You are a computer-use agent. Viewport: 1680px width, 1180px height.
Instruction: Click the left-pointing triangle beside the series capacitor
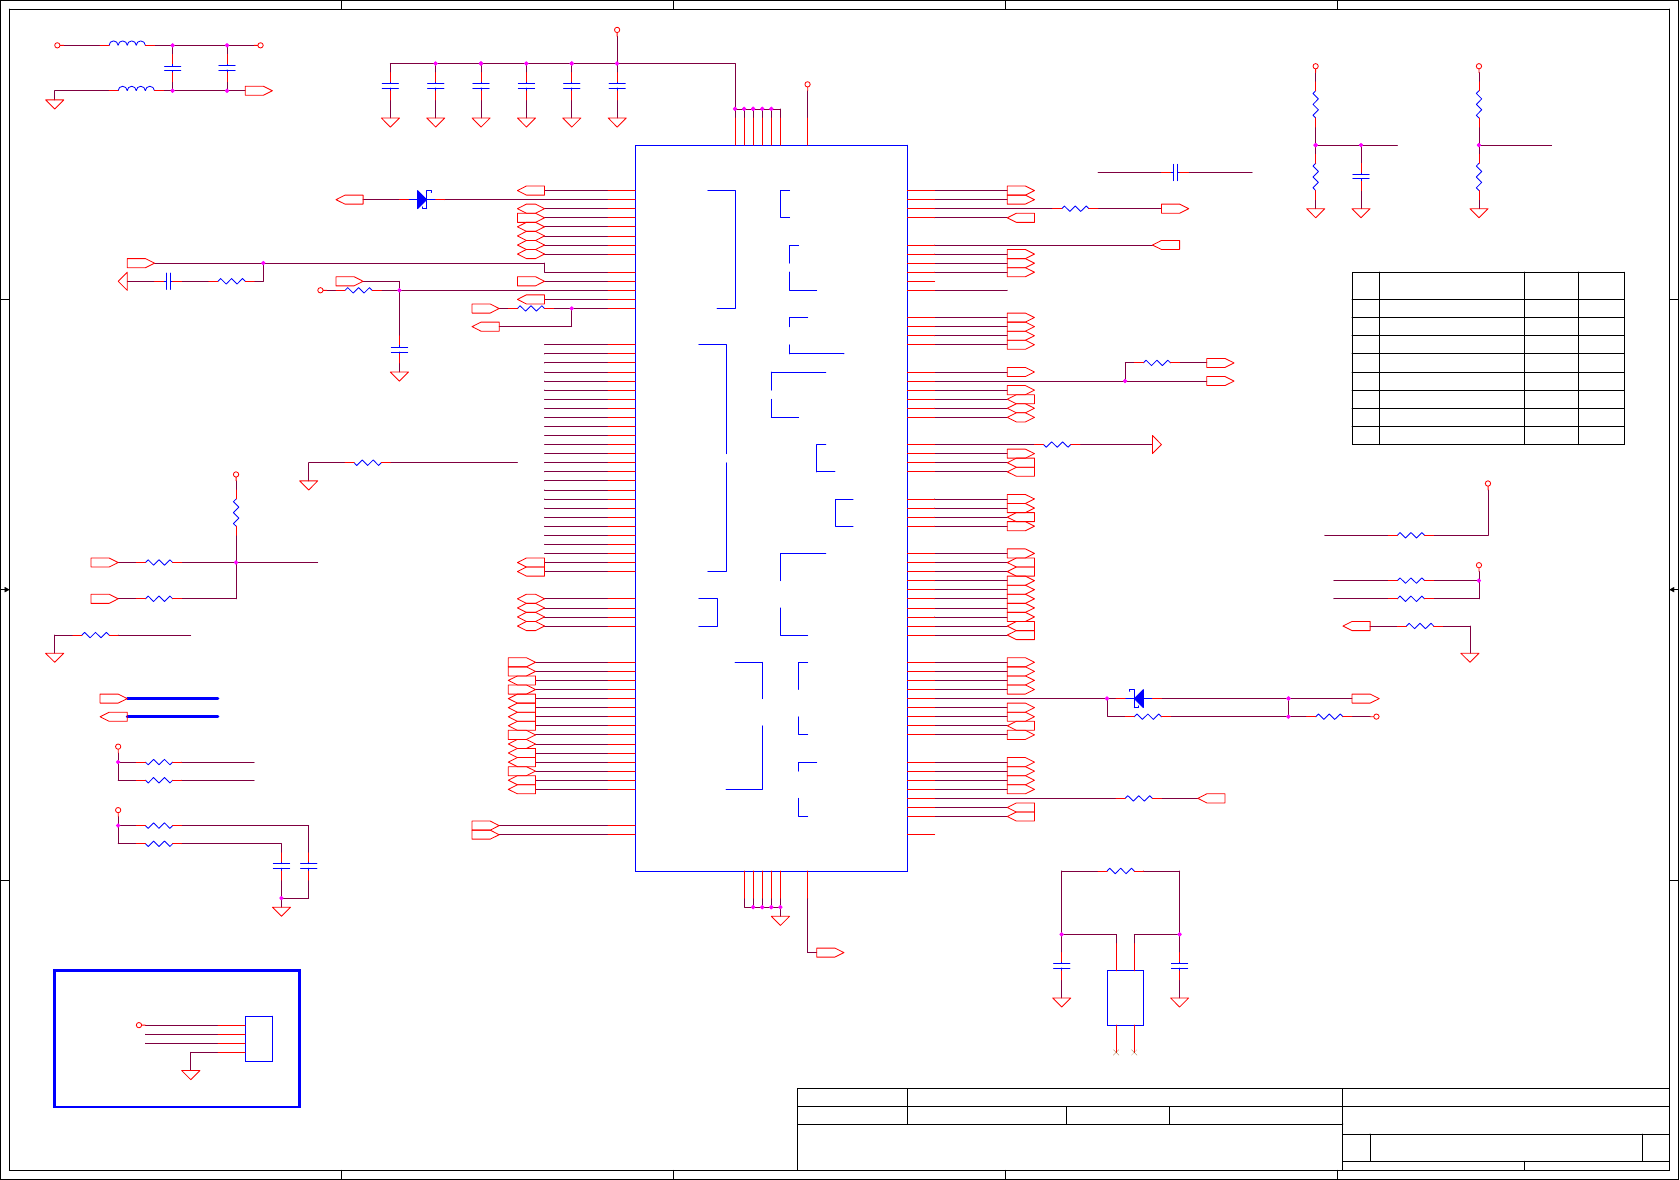point(123,282)
